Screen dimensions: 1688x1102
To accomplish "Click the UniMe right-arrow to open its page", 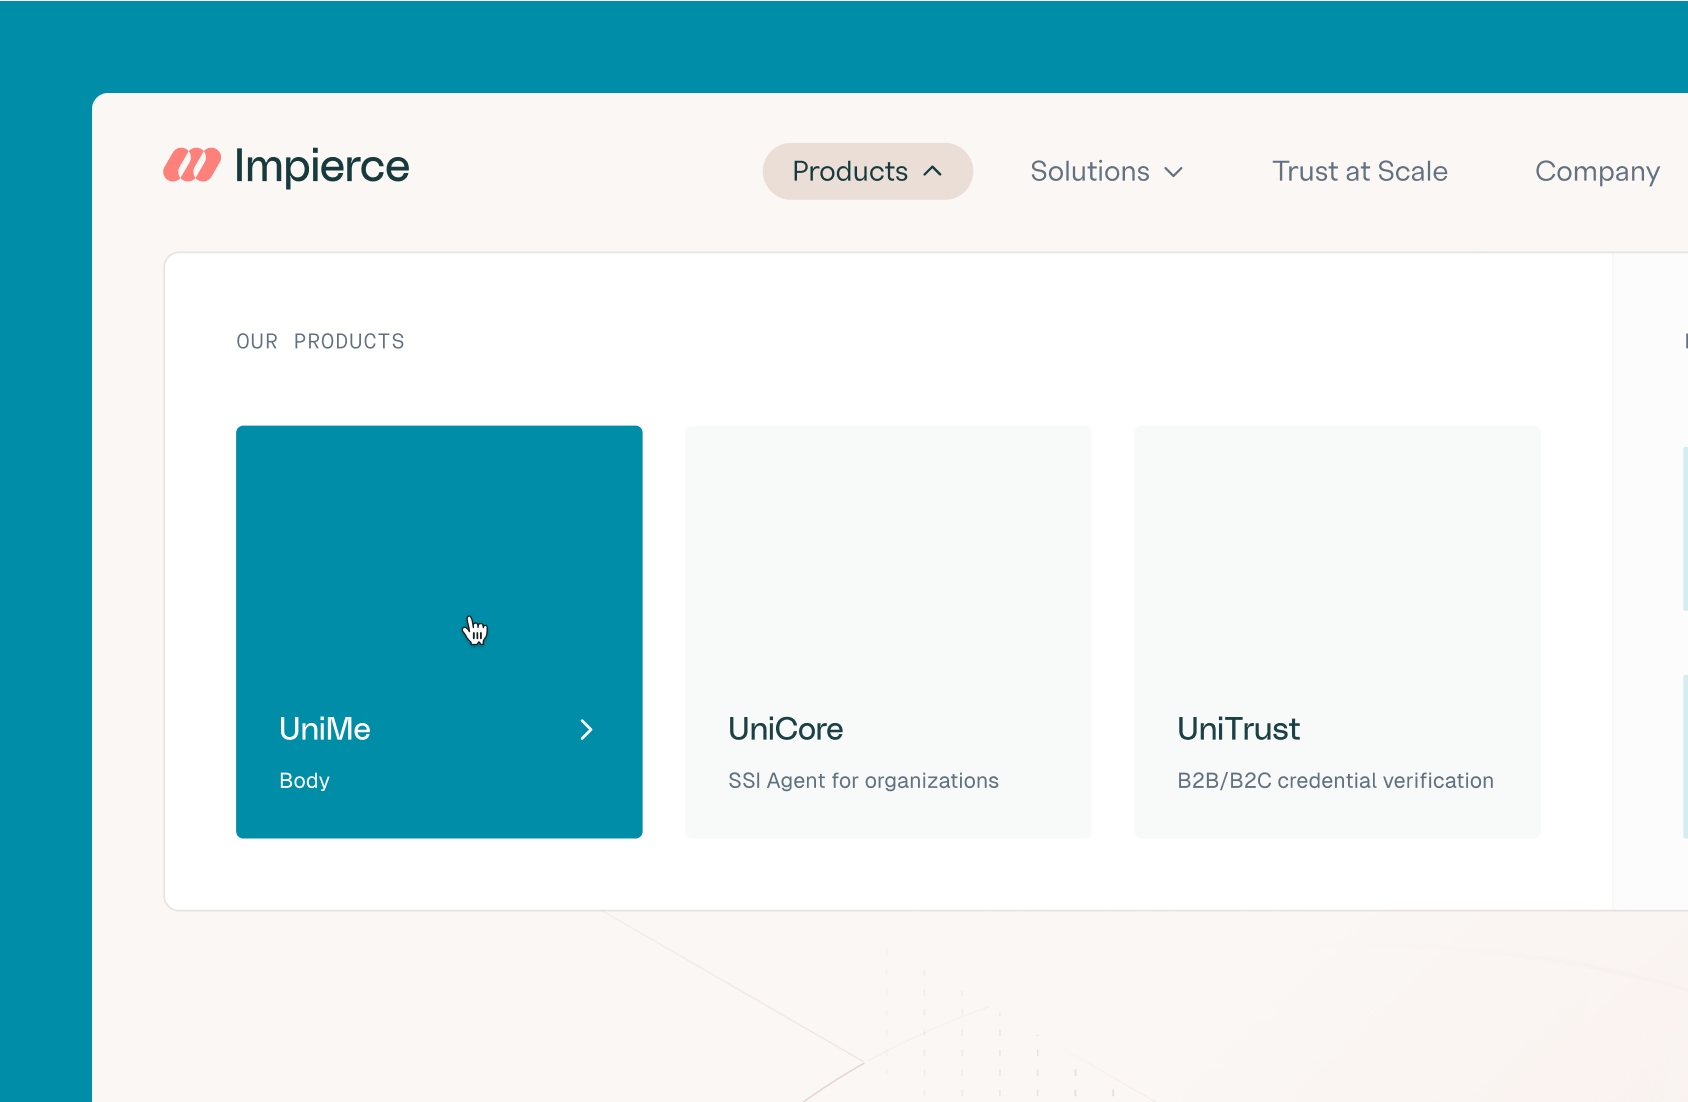I will [586, 729].
